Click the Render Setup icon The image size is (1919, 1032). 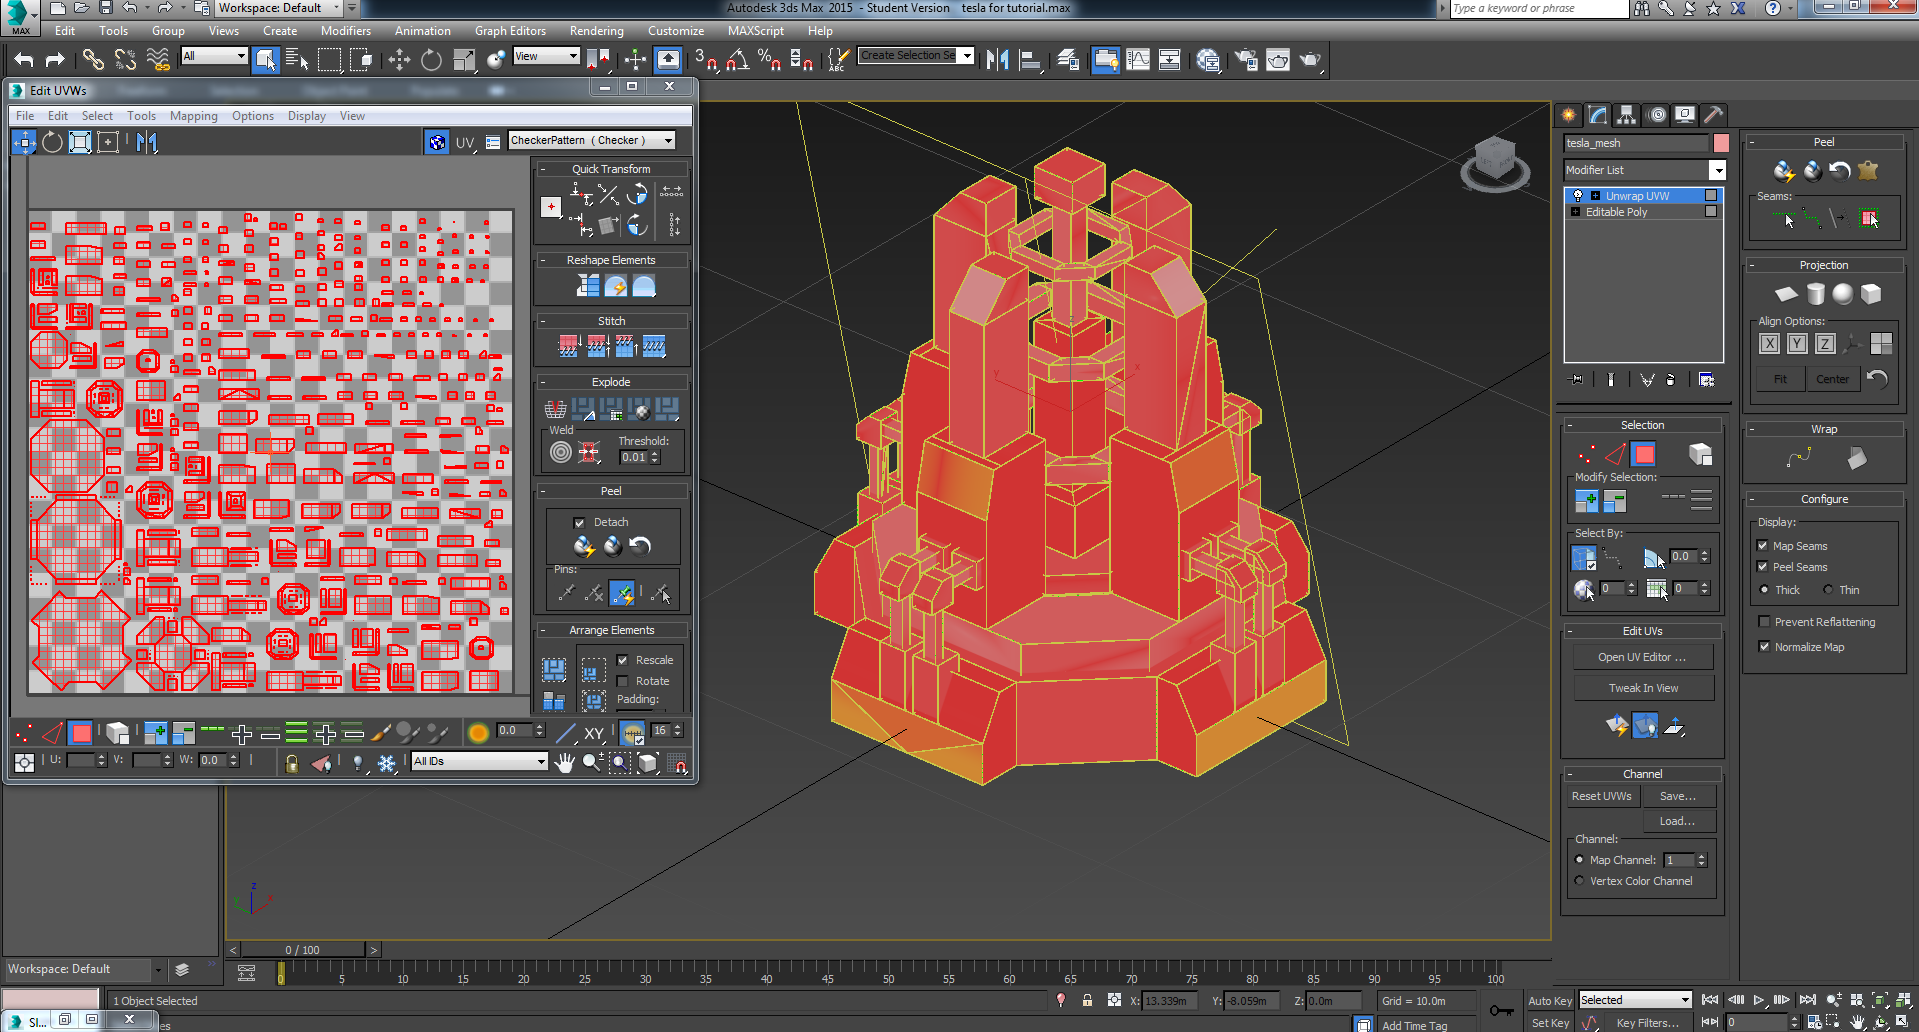[1246, 60]
